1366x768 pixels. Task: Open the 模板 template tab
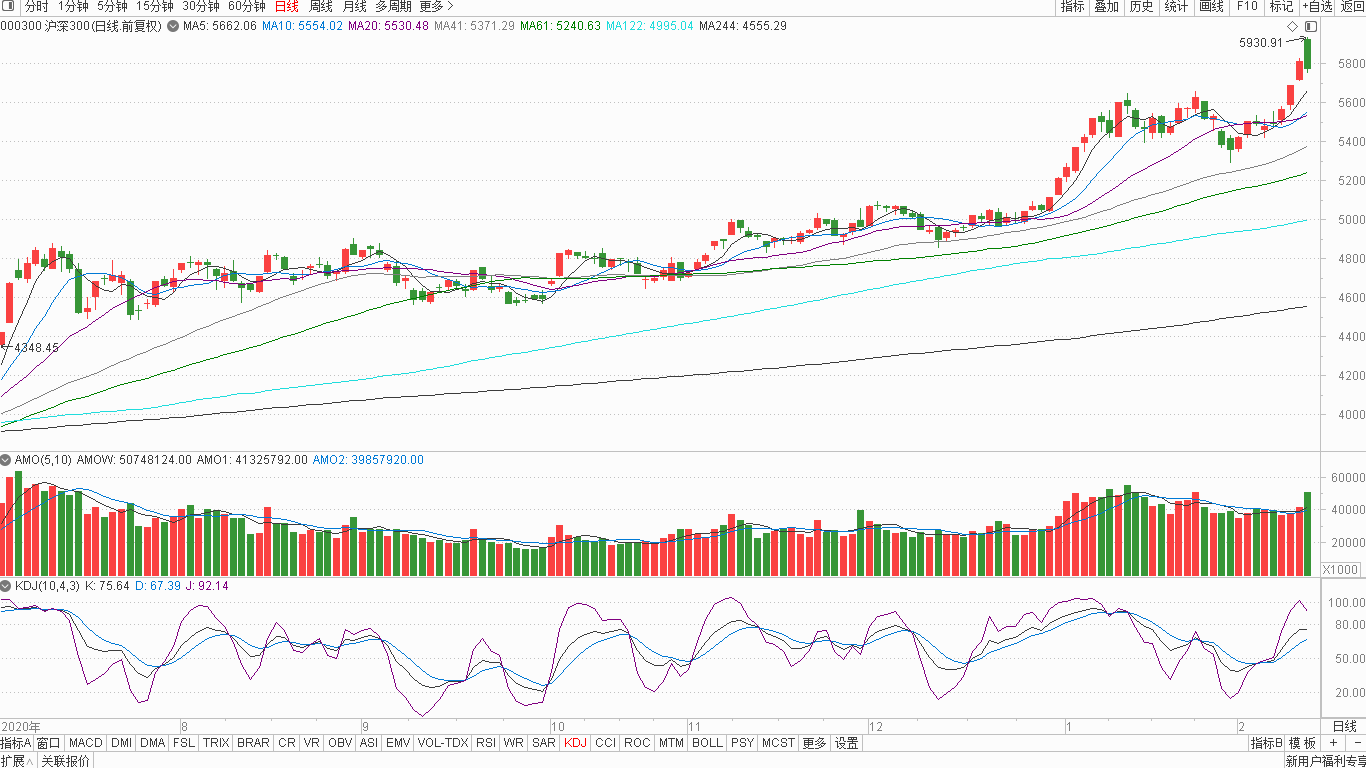[1302, 743]
